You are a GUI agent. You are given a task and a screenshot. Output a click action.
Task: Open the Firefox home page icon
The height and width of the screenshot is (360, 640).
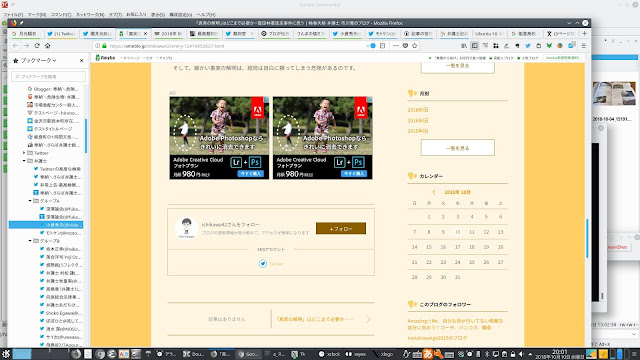[47, 46]
